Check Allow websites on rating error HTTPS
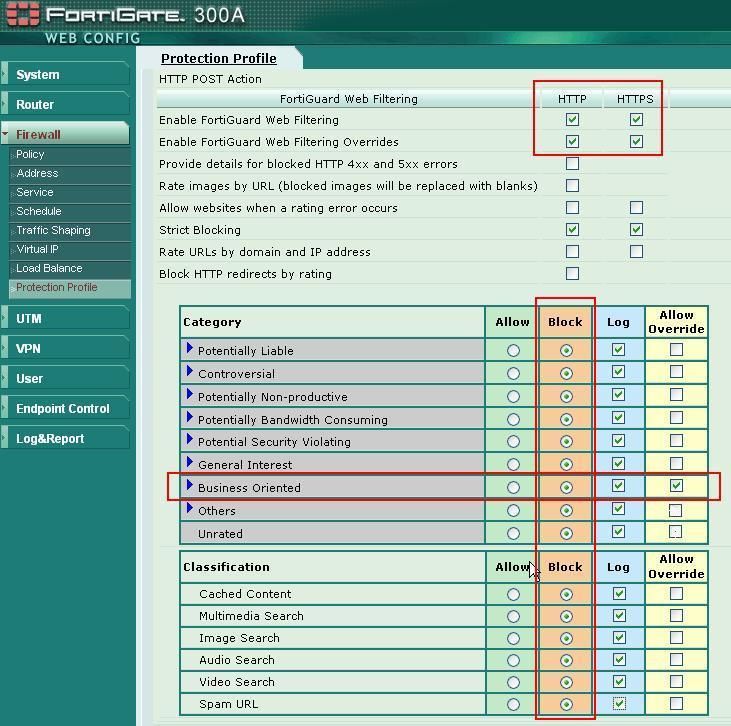 636,207
